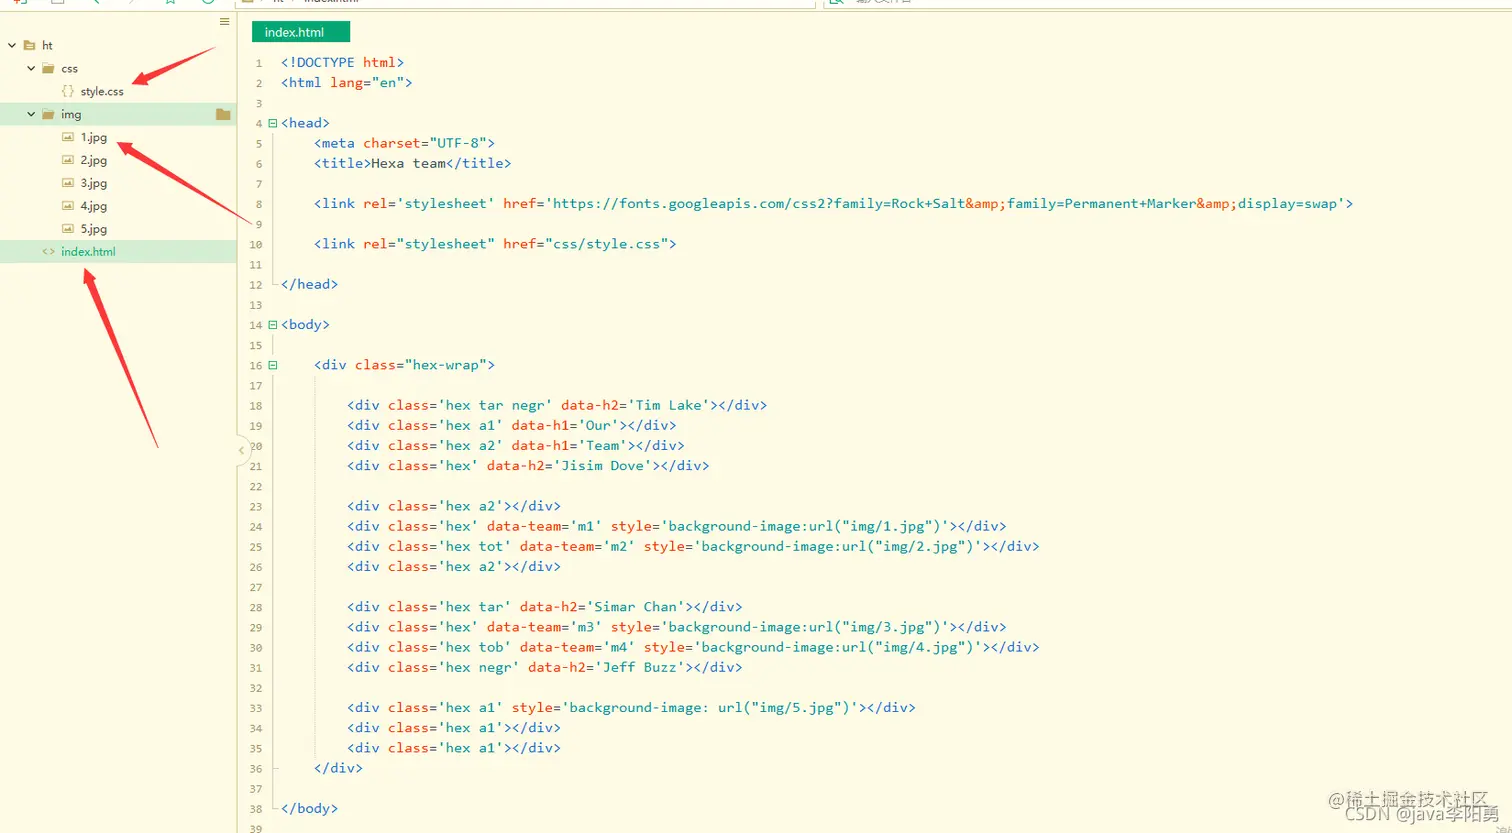
Task: Click the 1.jpg image file icon
Action: pos(67,137)
